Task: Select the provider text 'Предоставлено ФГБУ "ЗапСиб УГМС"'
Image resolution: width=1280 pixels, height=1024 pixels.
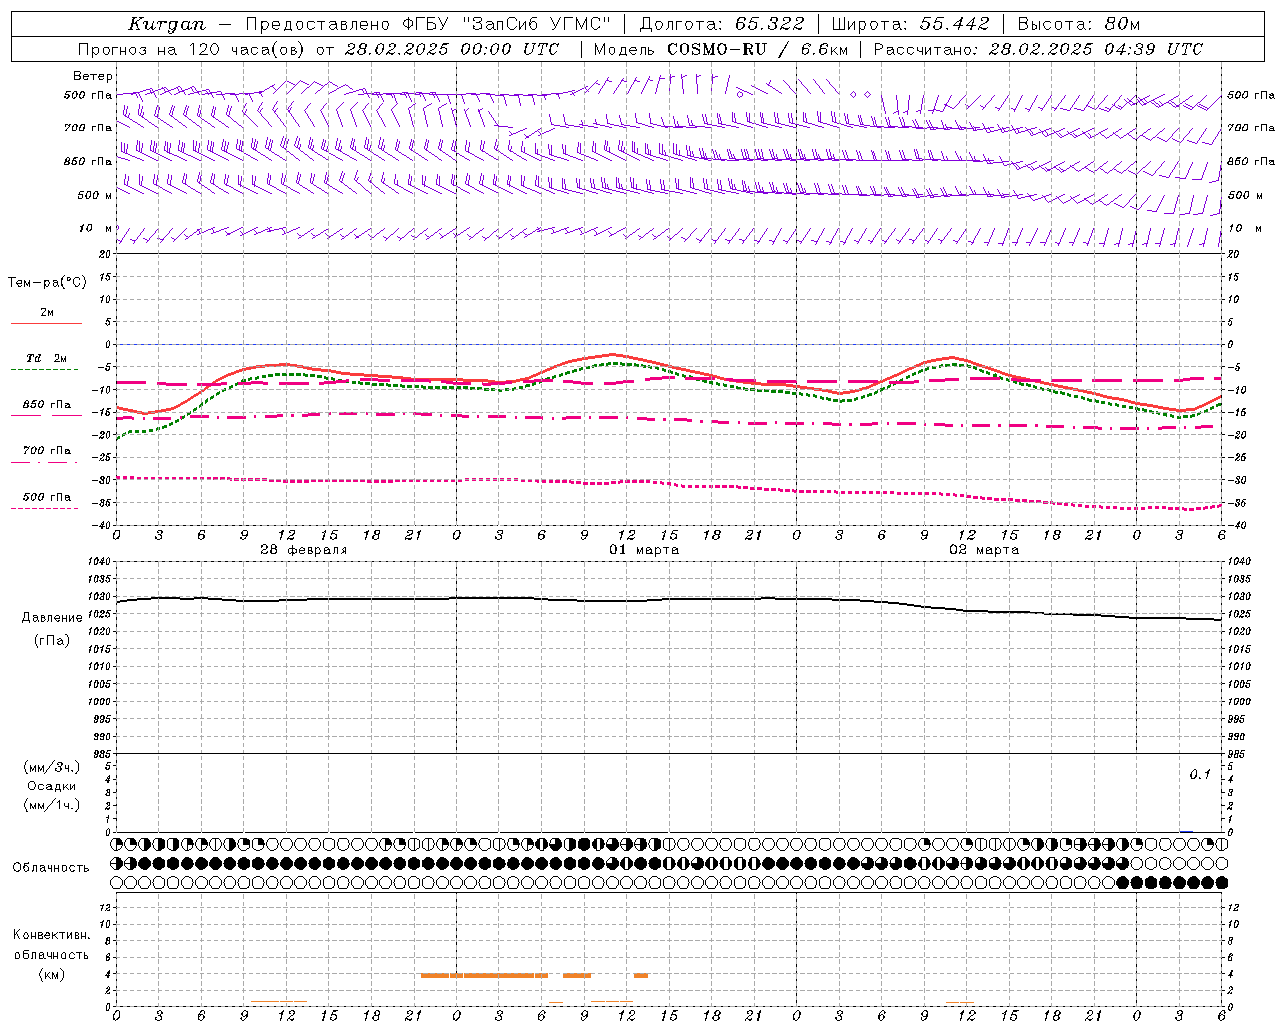Action: coord(428,24)
